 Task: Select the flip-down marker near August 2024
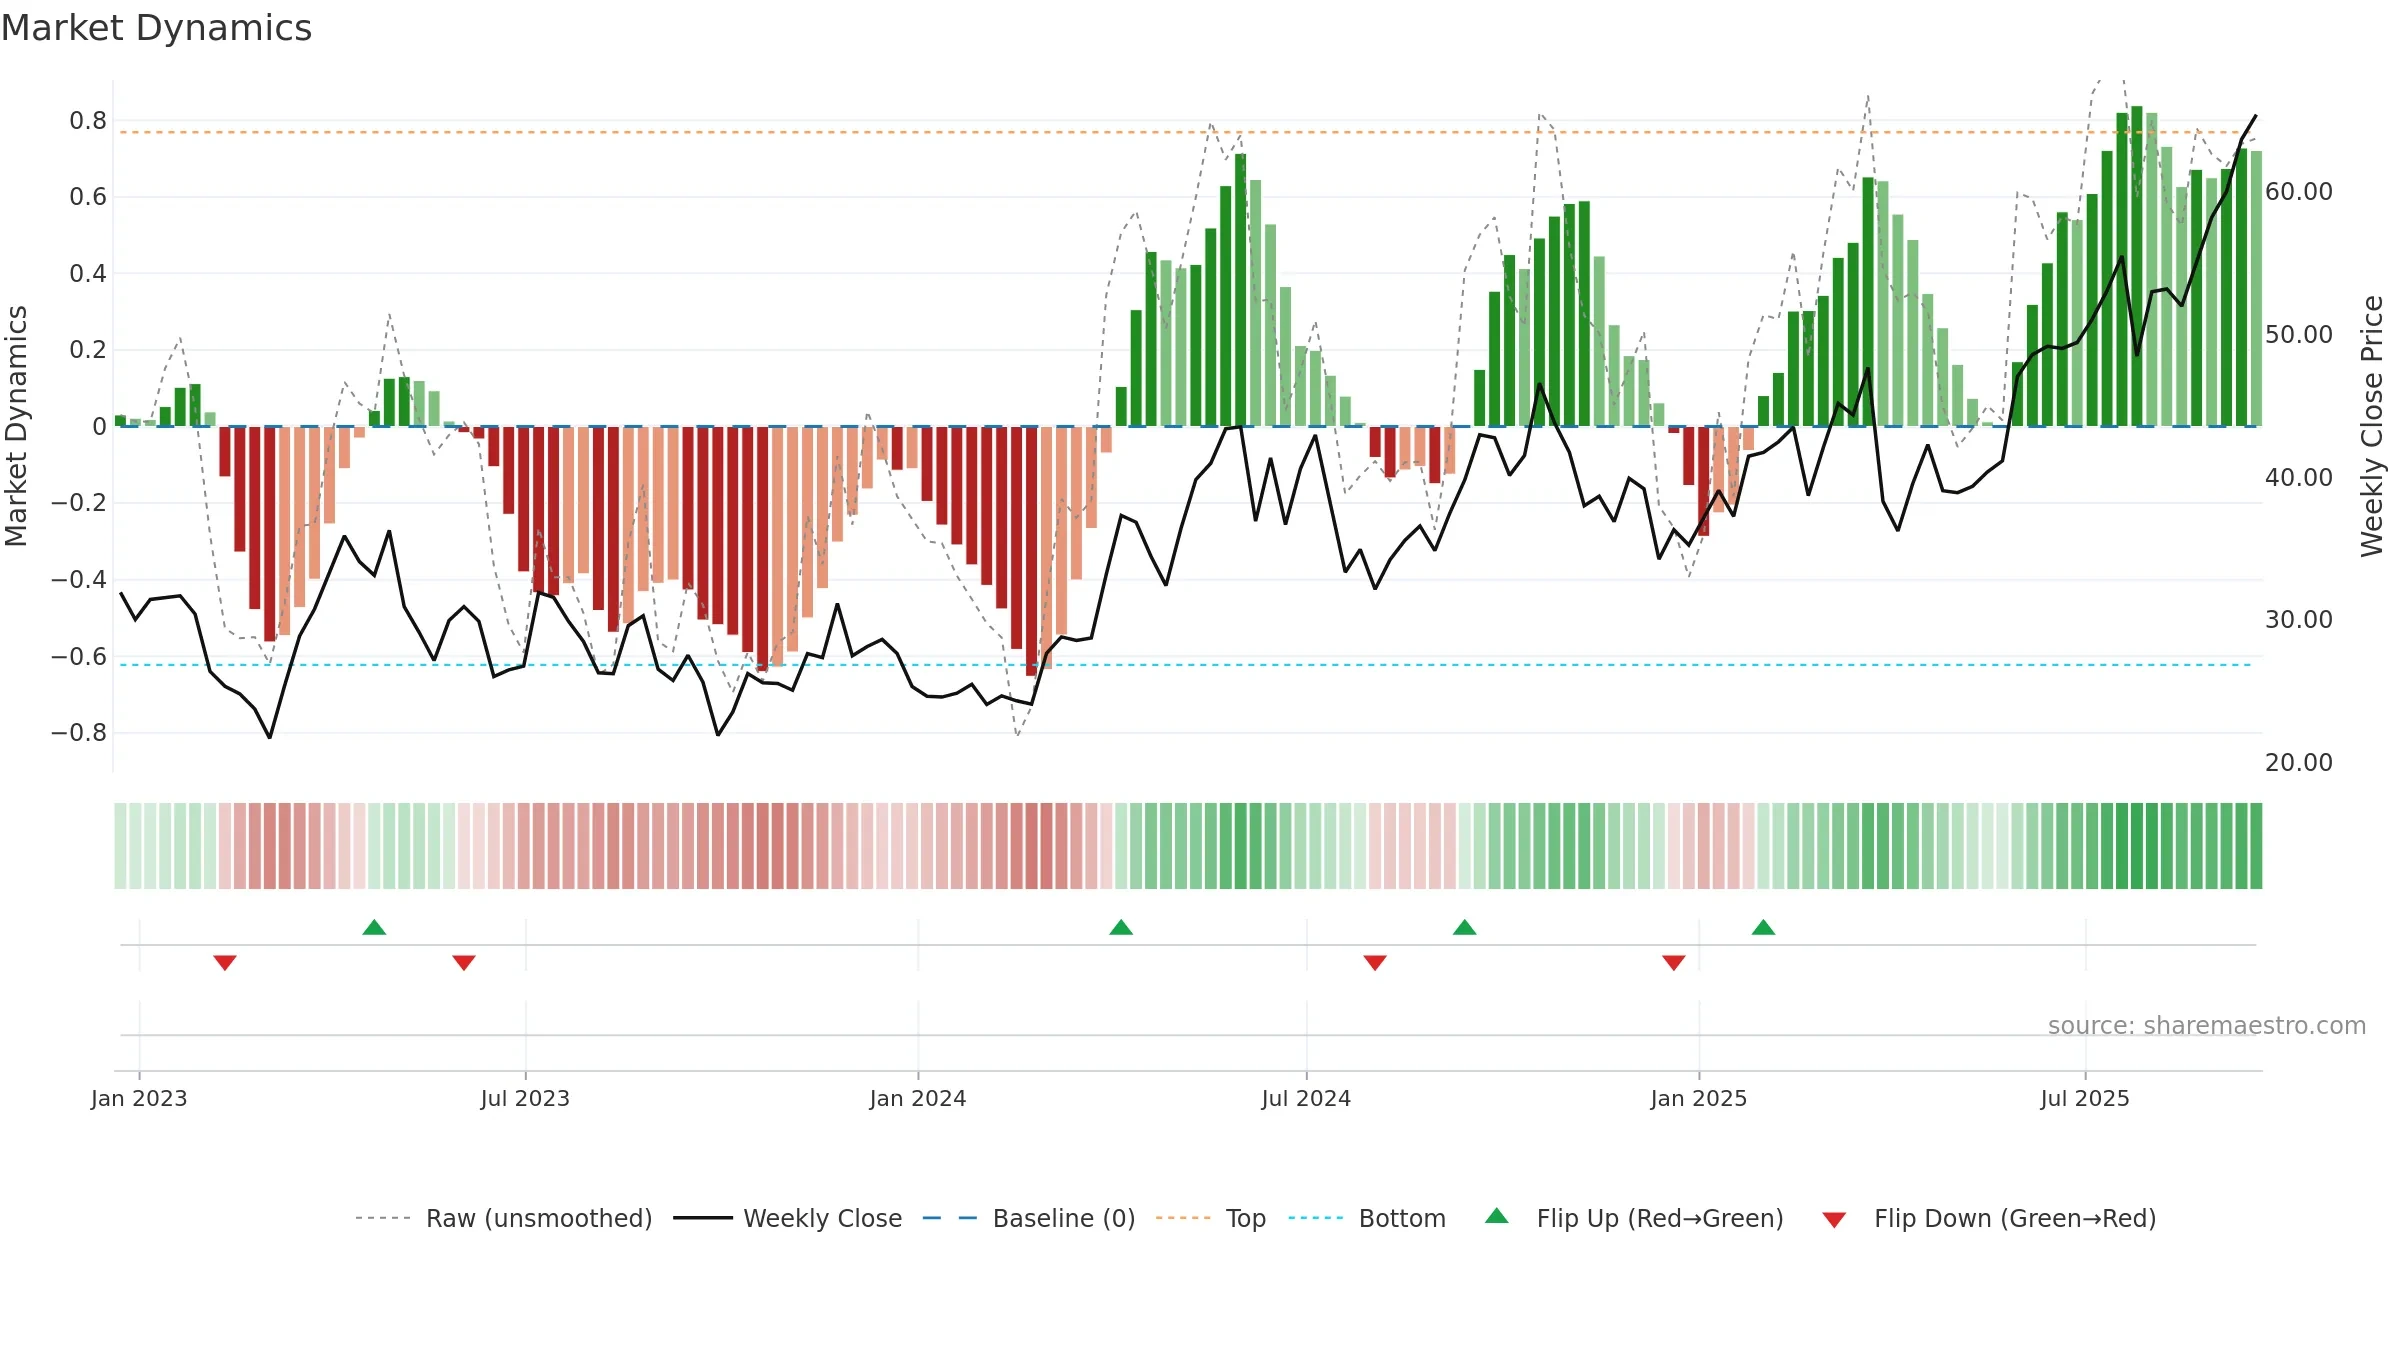click(1375, 963)
